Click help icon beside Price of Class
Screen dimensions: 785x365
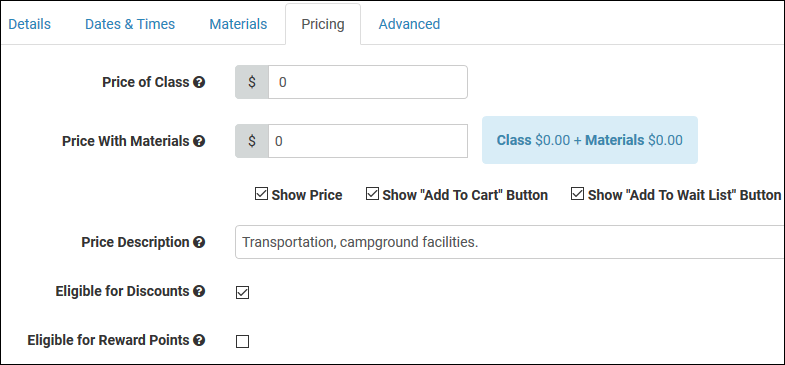pos(199,82)
